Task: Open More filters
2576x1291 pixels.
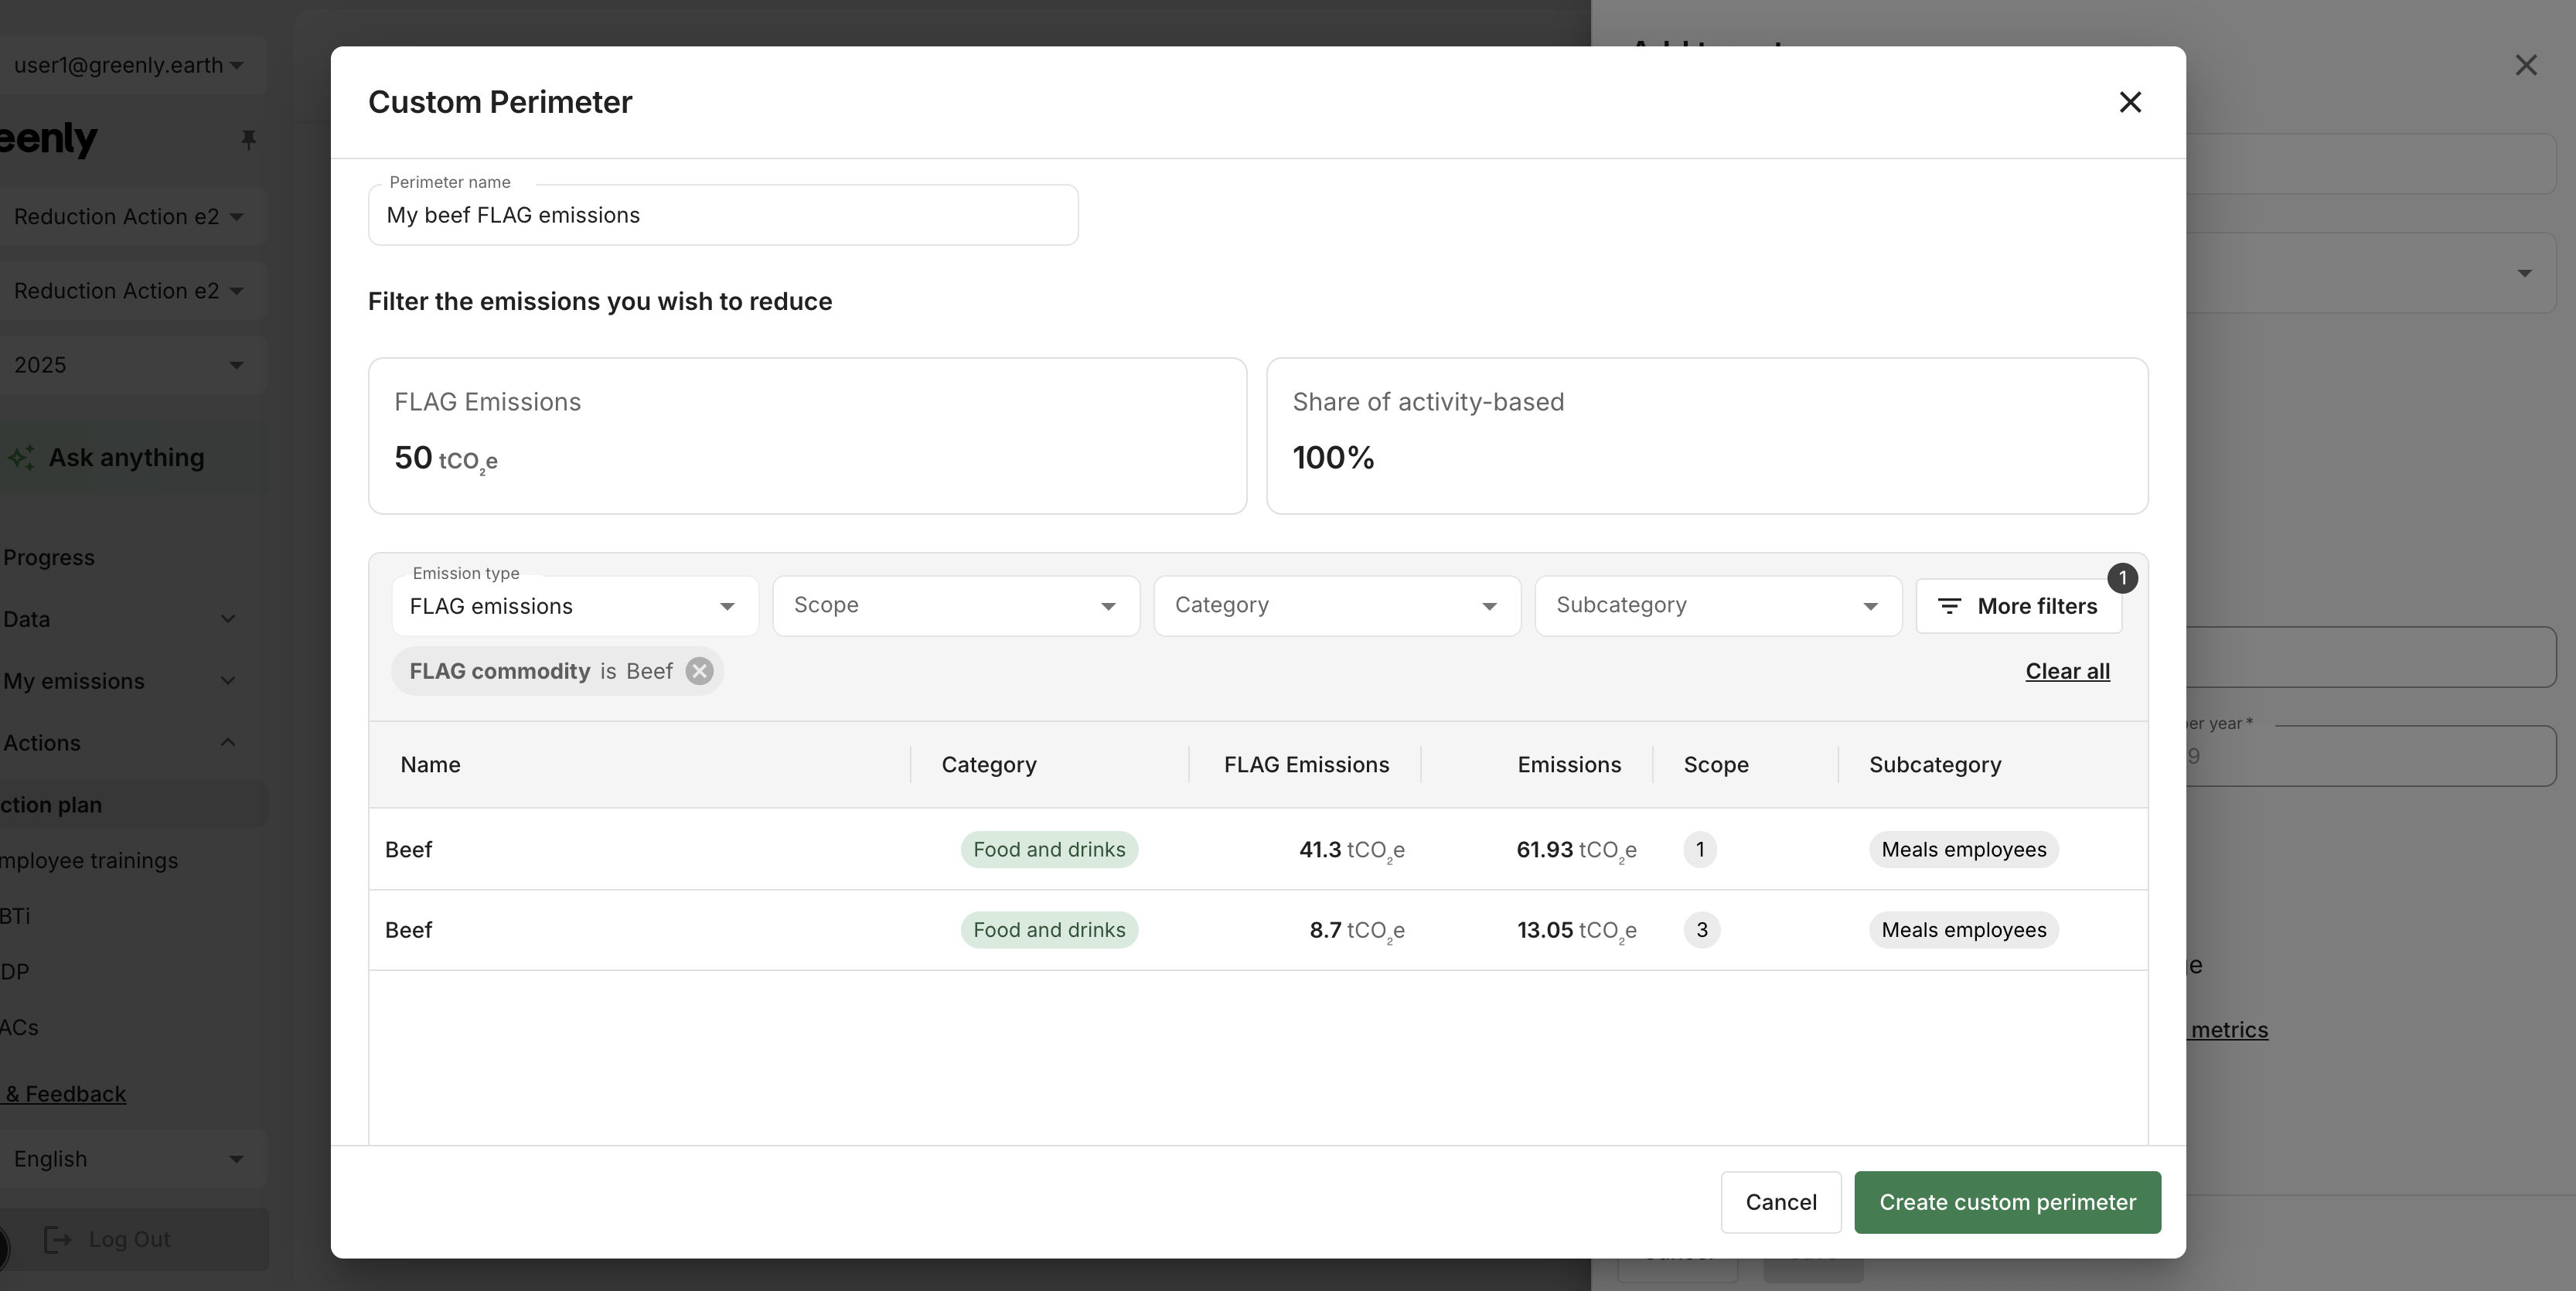Action: [x=2018, y=606]
